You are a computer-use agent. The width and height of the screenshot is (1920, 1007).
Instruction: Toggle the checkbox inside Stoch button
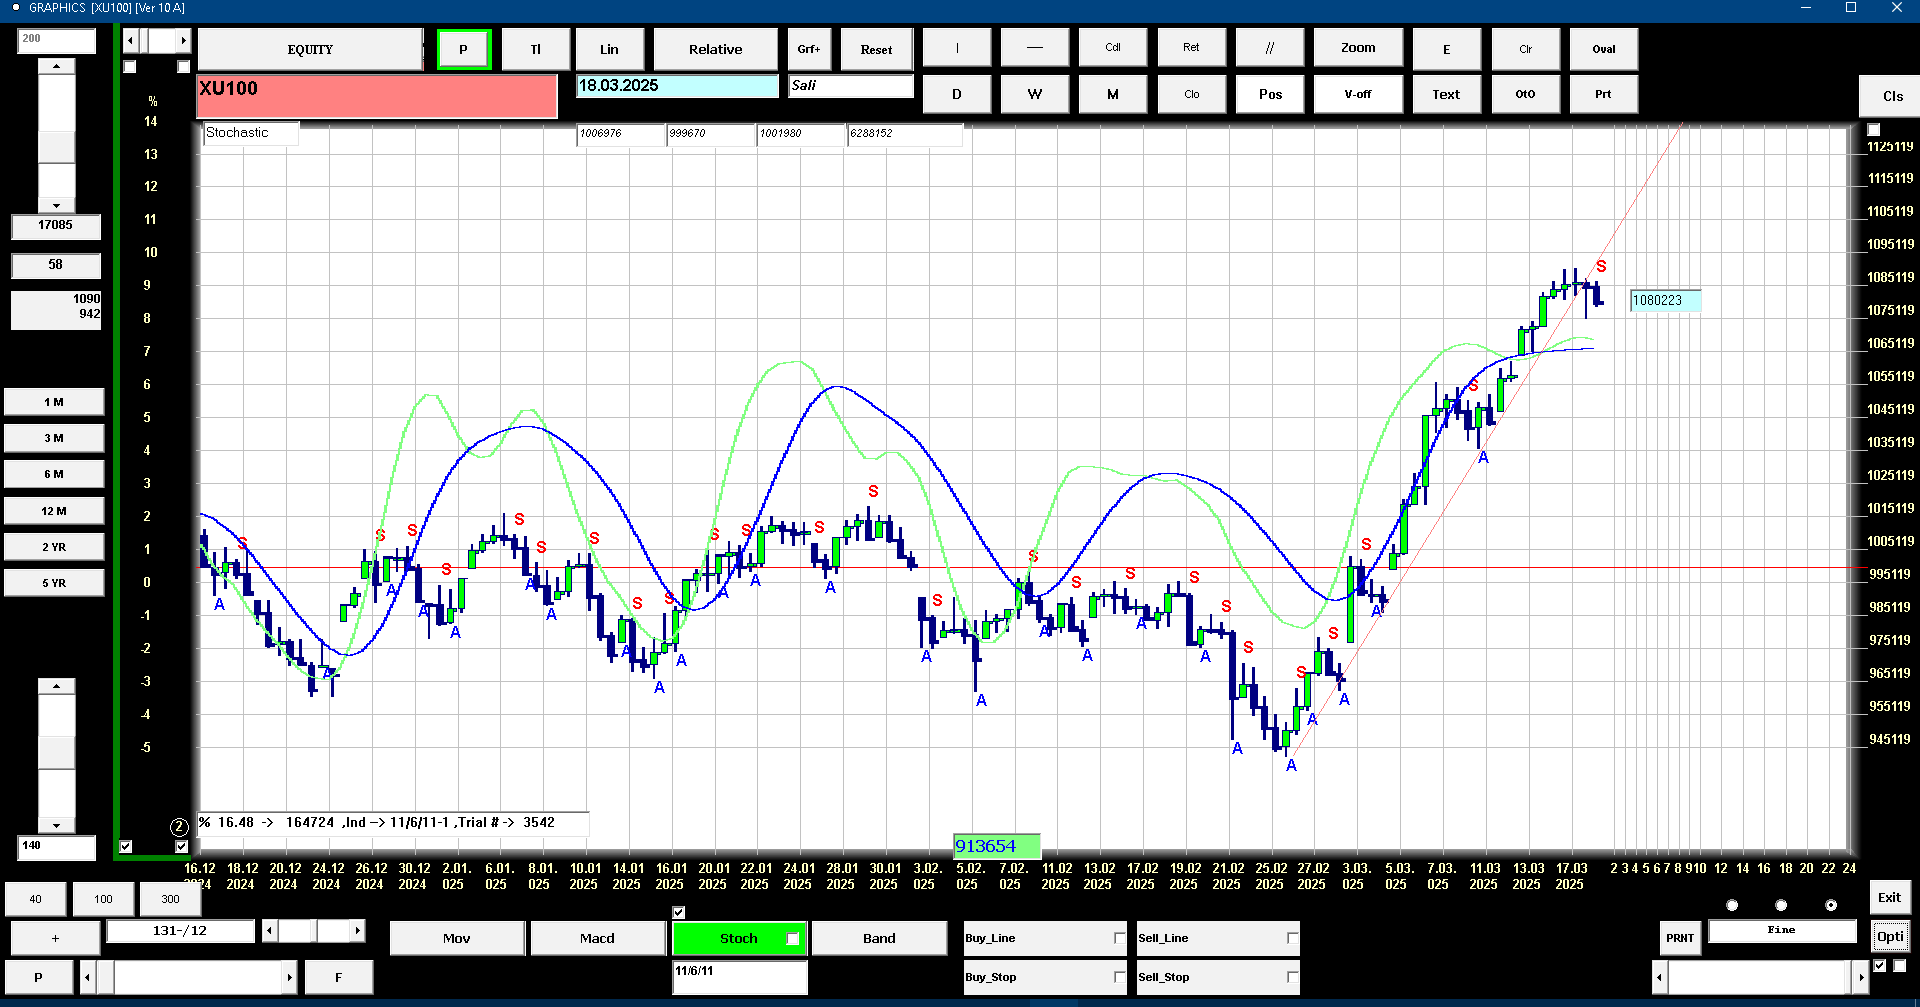click(x=793, y=938)
